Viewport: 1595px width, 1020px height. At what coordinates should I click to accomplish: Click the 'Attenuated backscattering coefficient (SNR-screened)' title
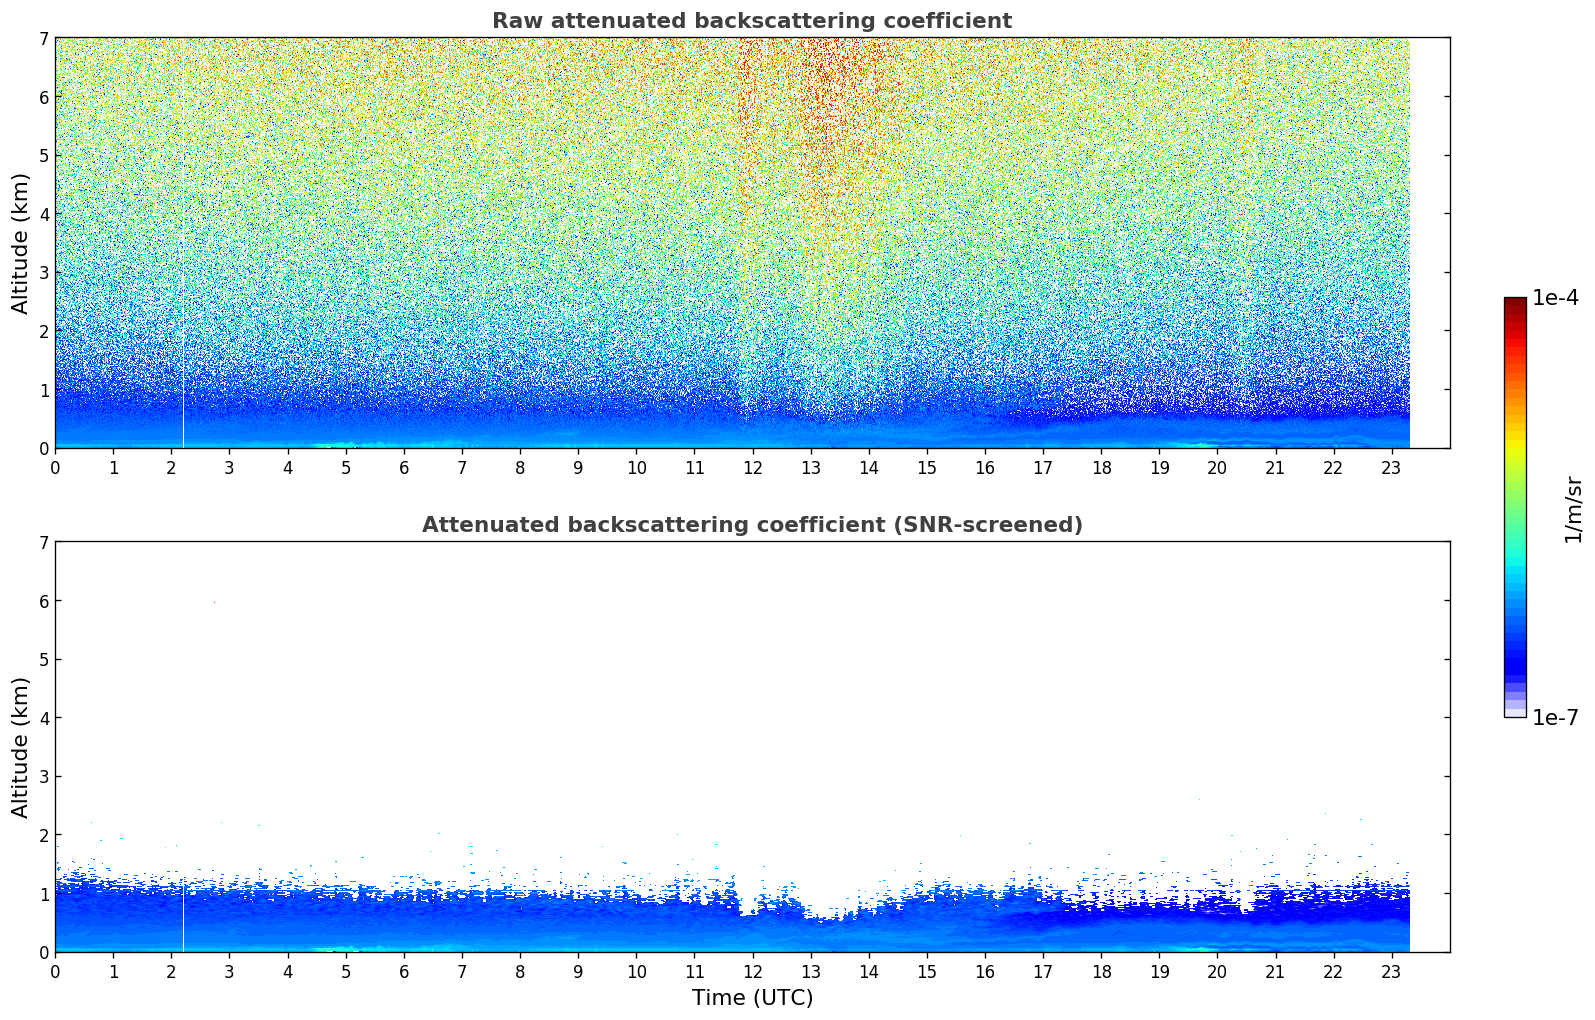(752, 525)
